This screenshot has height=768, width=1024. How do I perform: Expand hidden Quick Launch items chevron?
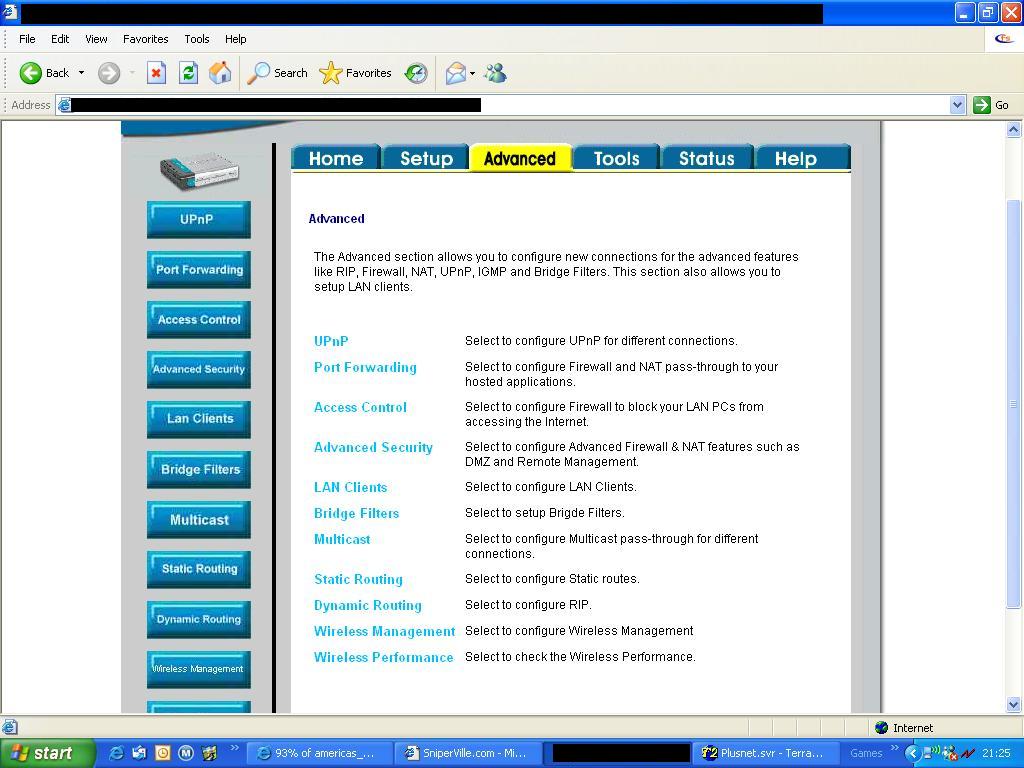(x=234, y=748)
